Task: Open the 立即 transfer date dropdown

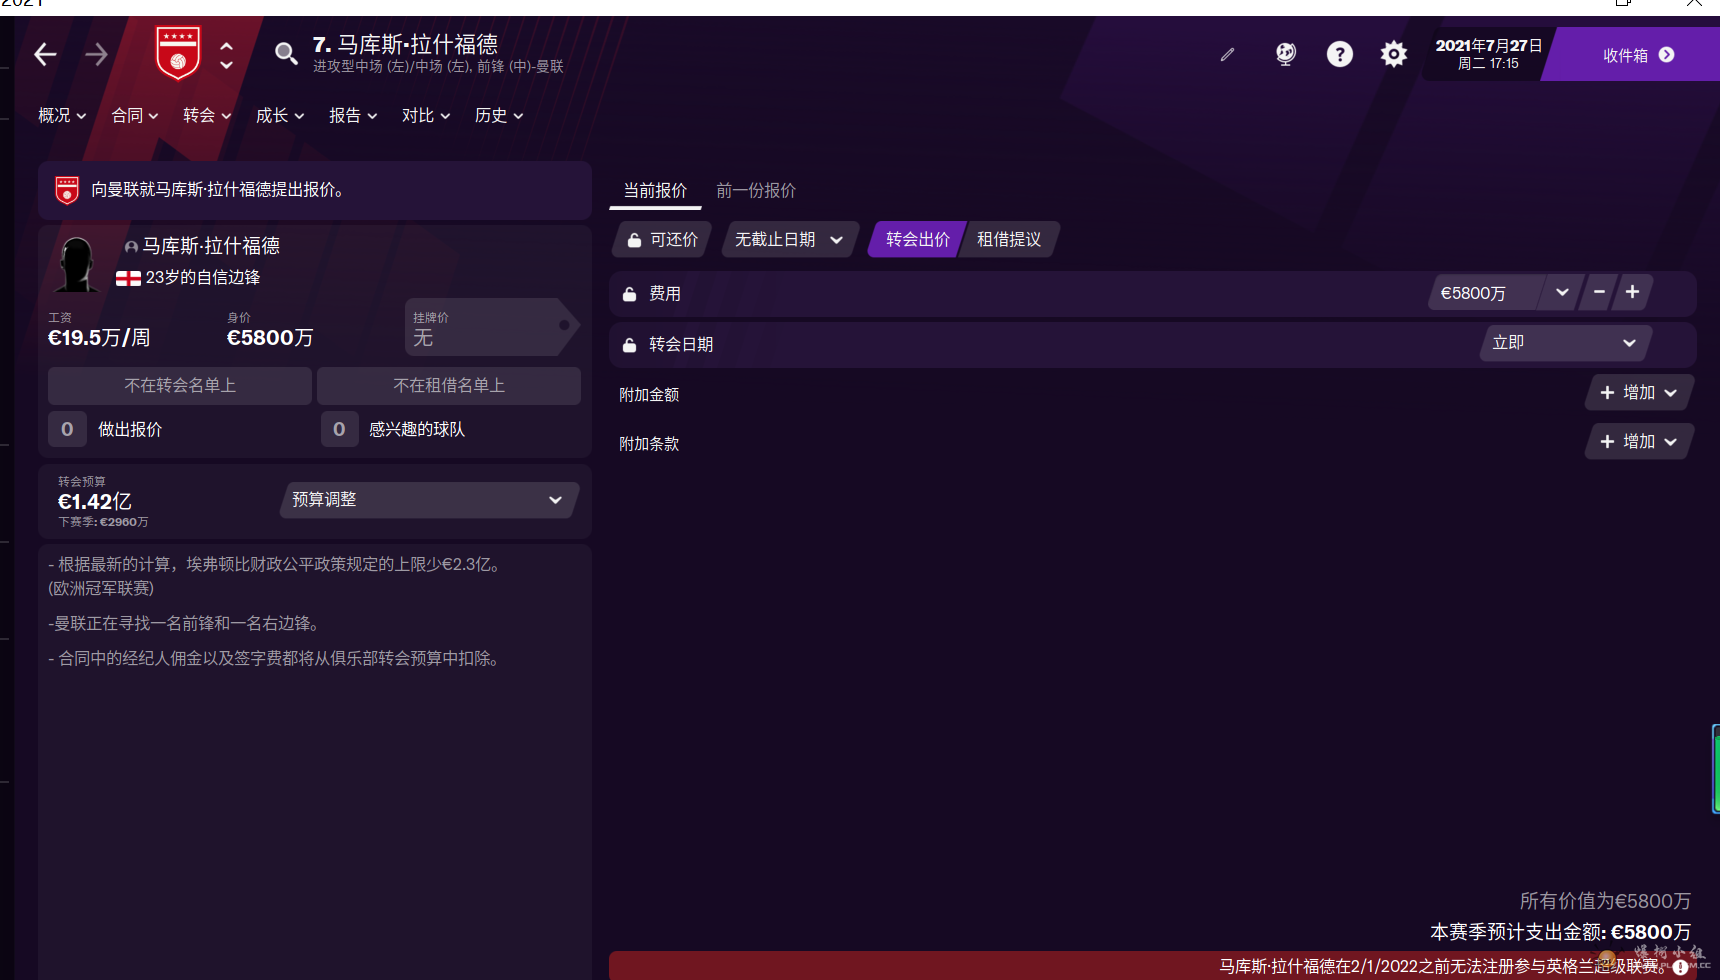Action: 1565,343
